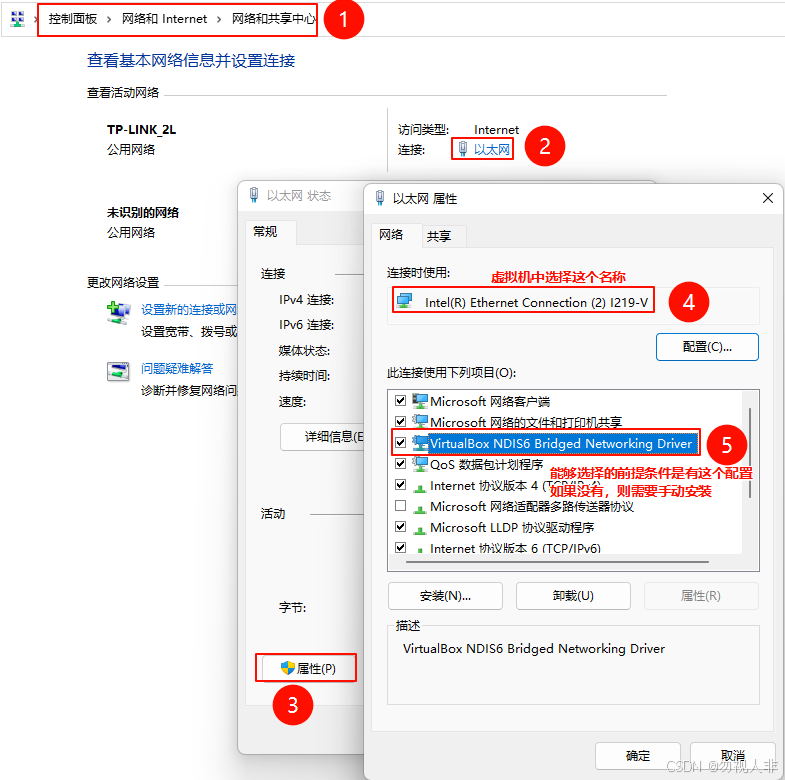The width and height of the screenshot is (785, 780).
Task: Click the 属性(R) disabled button
Action: tap(701, 596)
